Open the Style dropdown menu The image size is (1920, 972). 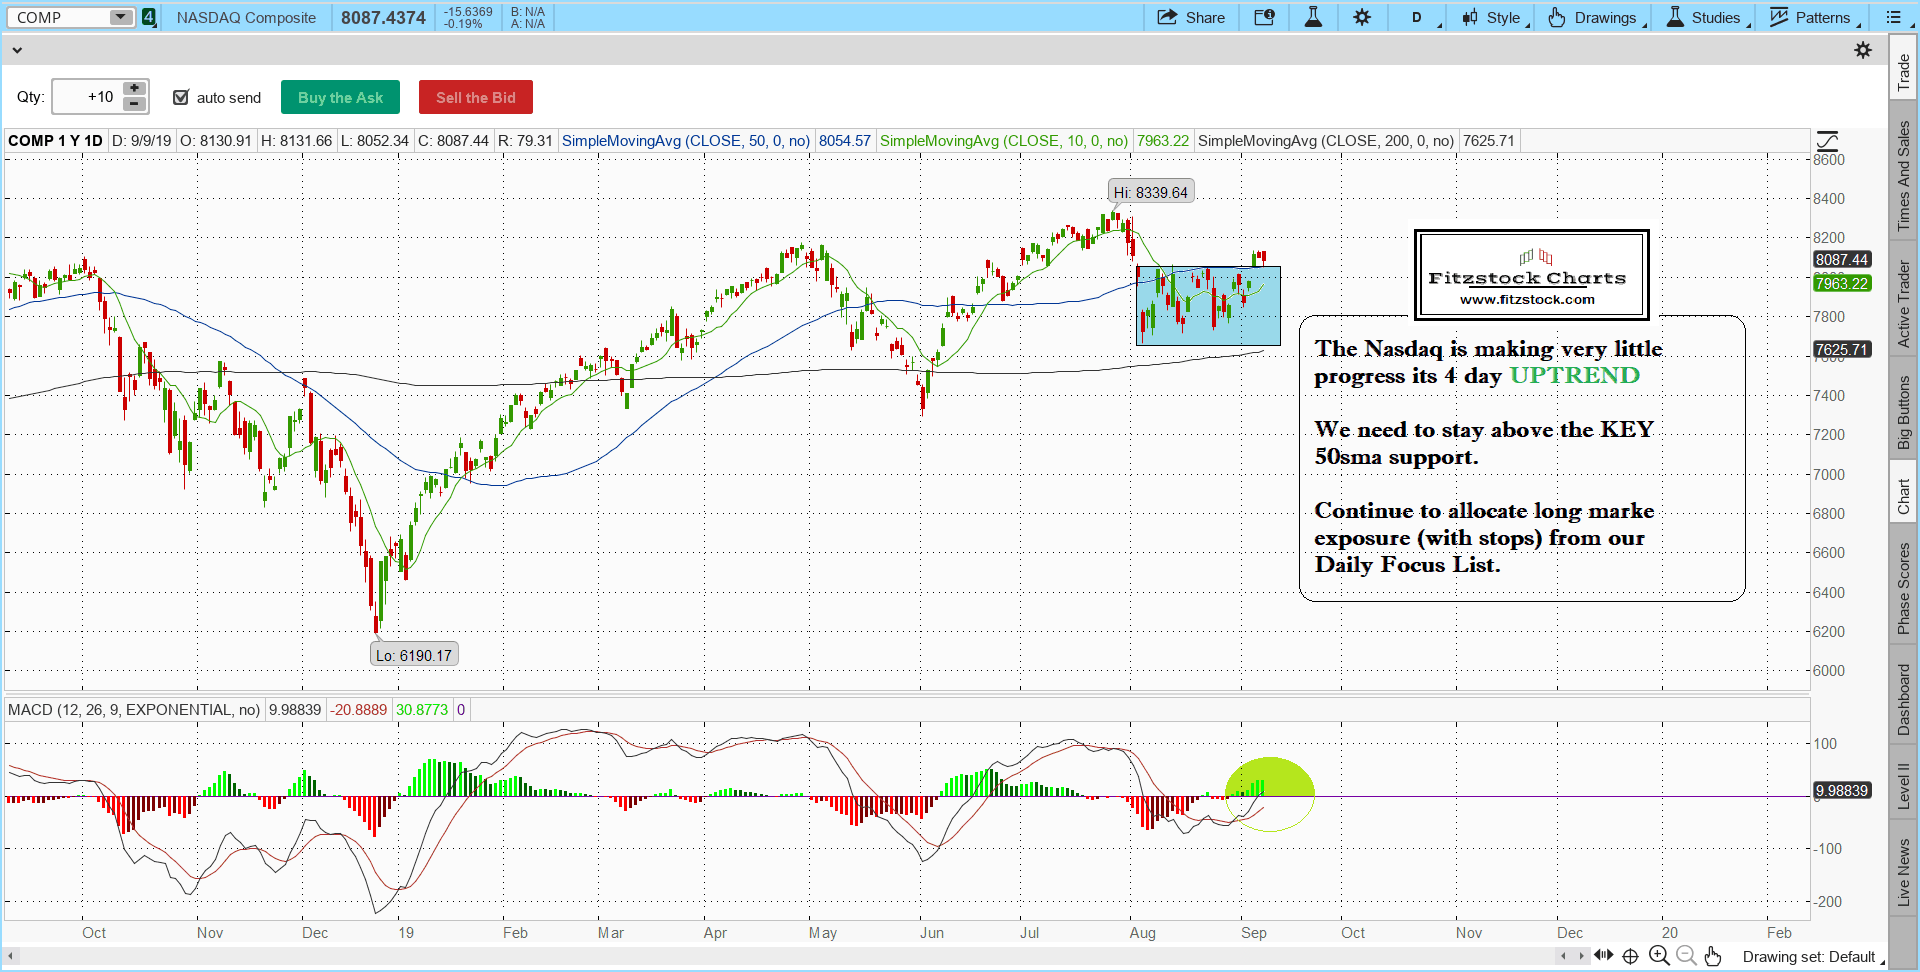[x=1494, y=17]
